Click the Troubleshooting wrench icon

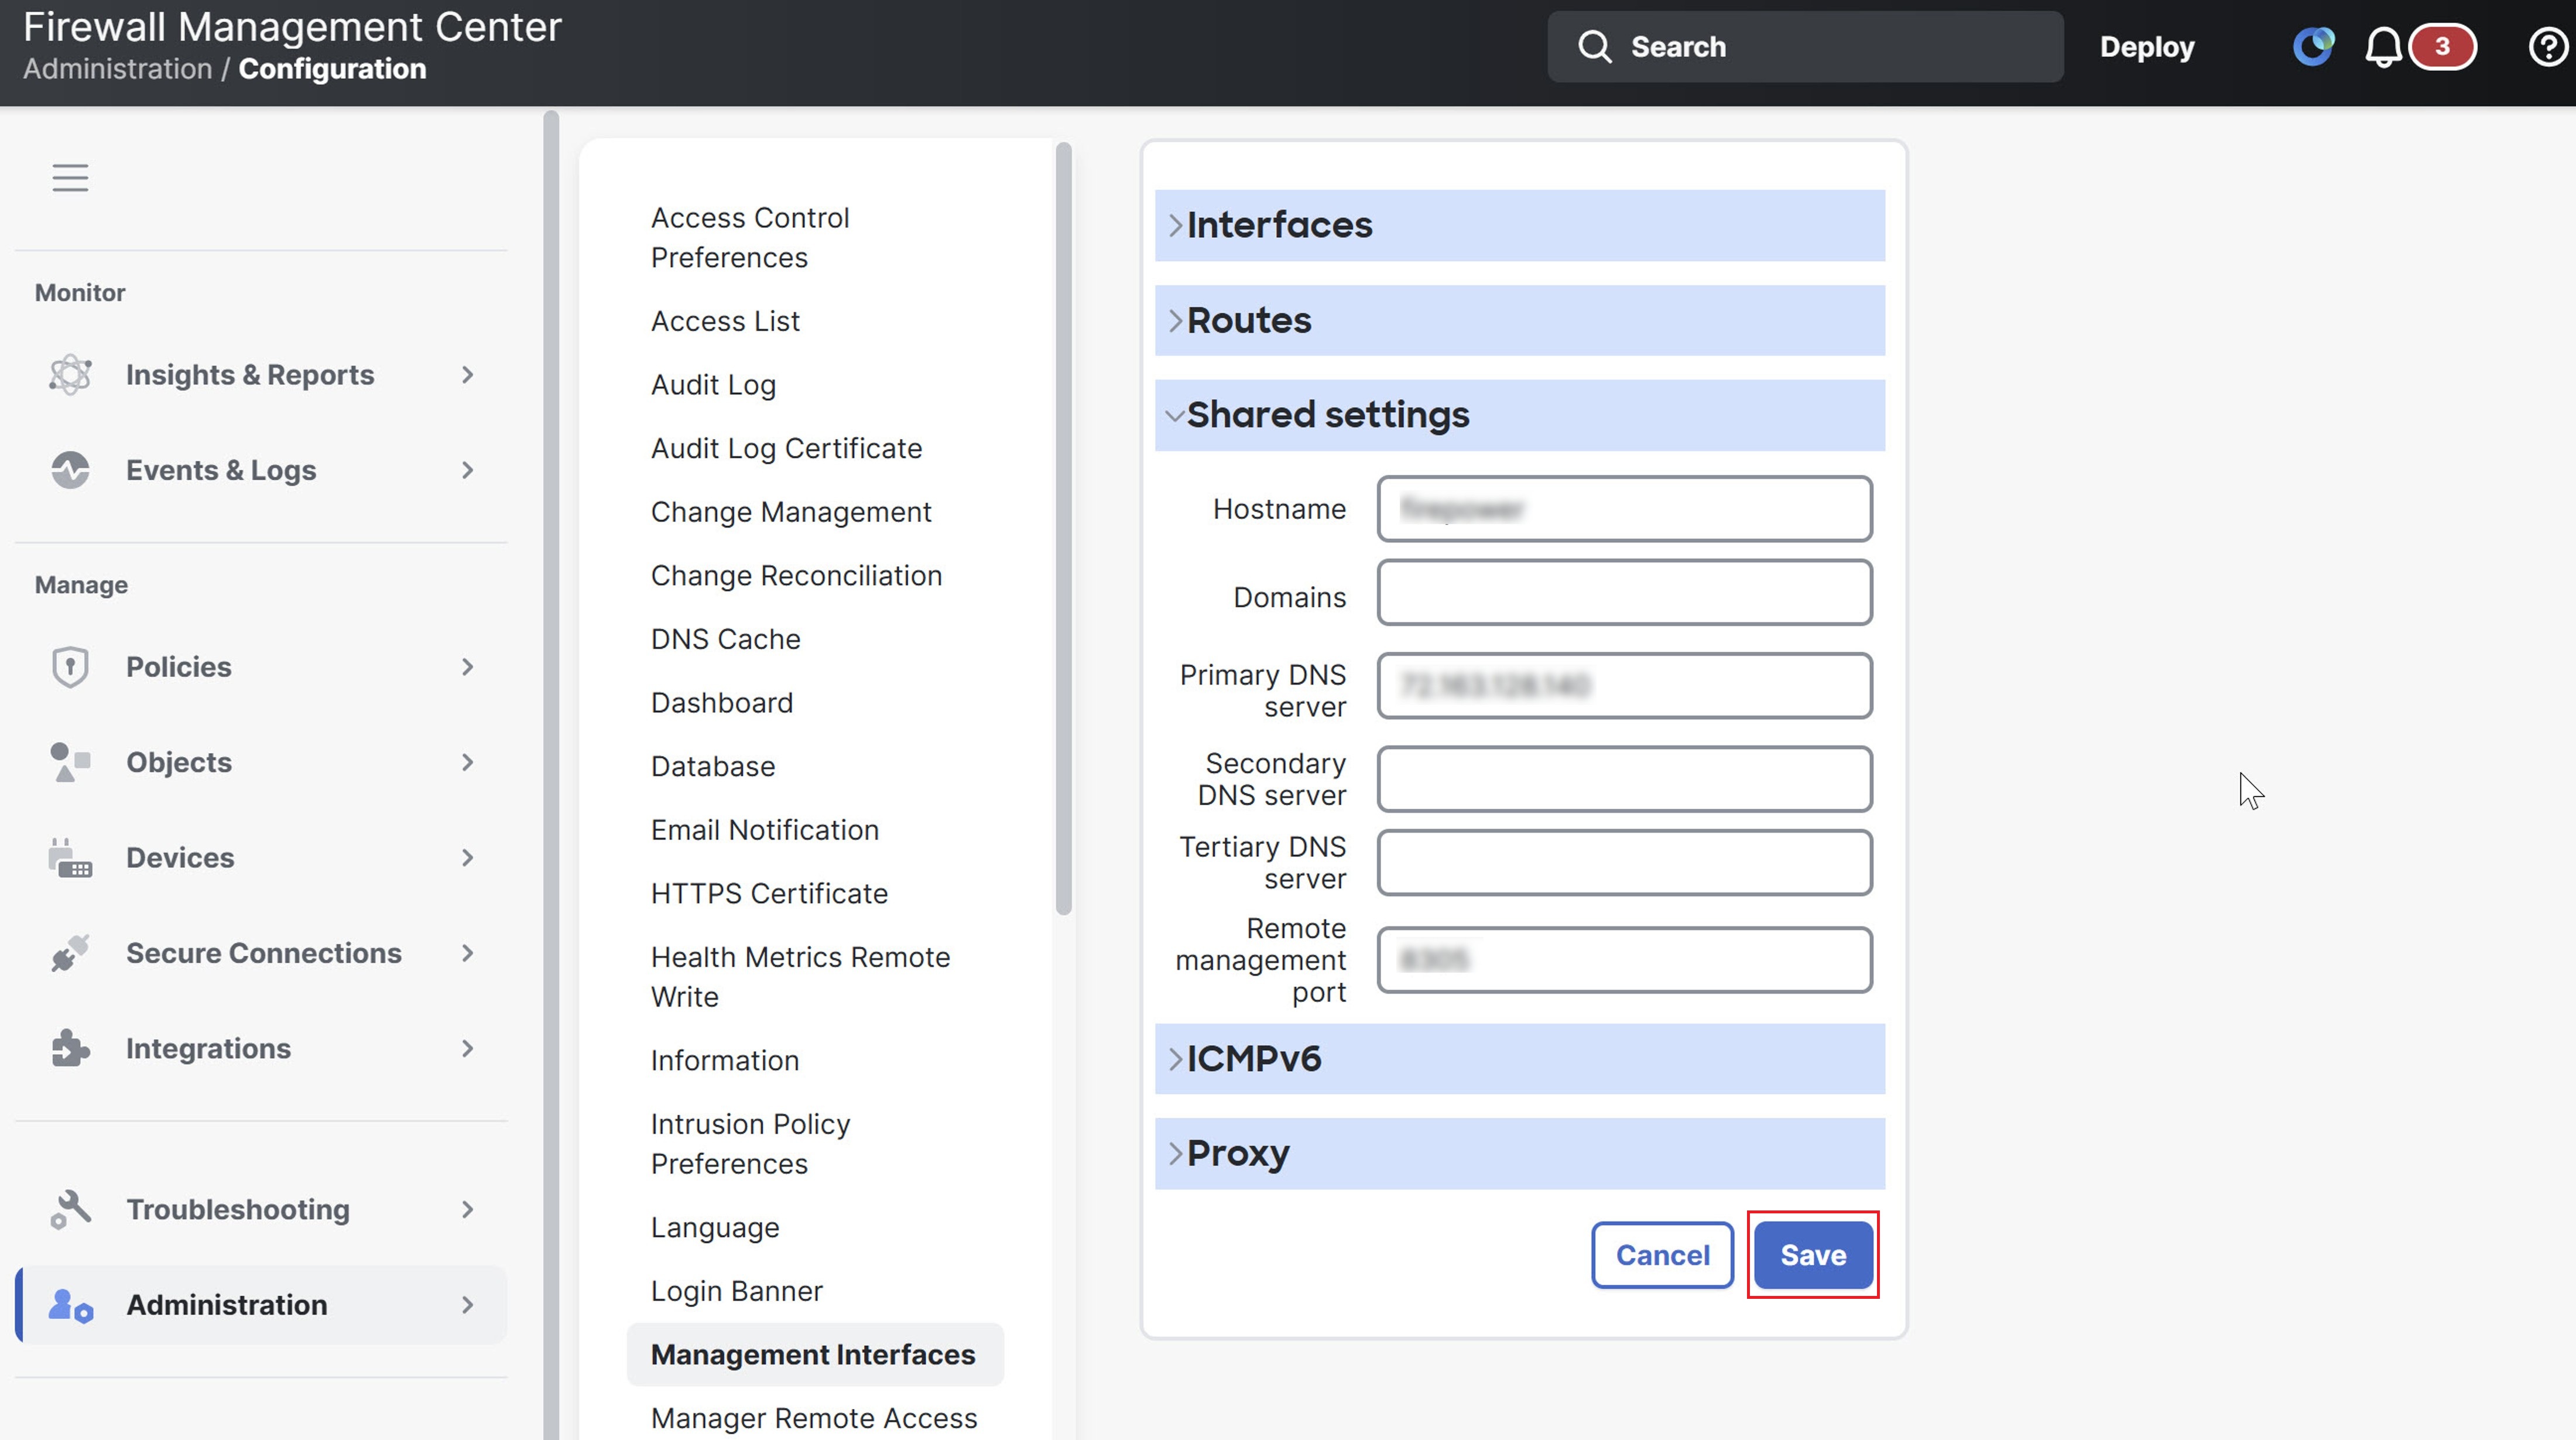(x=70, y=1208)
